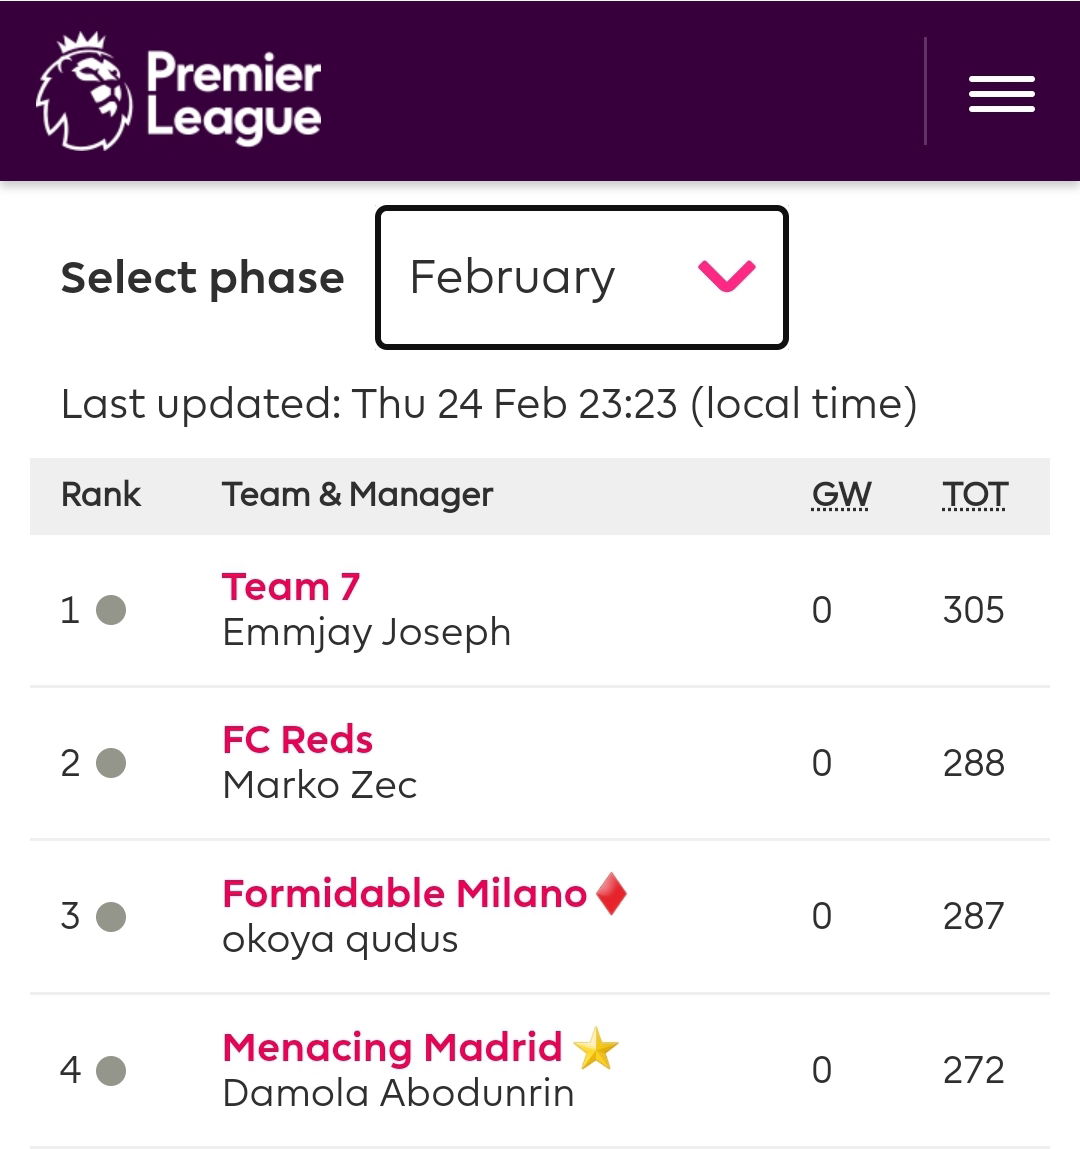Viewport: 1080px width, 1149px height.
Task: Open the hamburger menu icon
Action: click(1001, 94)
